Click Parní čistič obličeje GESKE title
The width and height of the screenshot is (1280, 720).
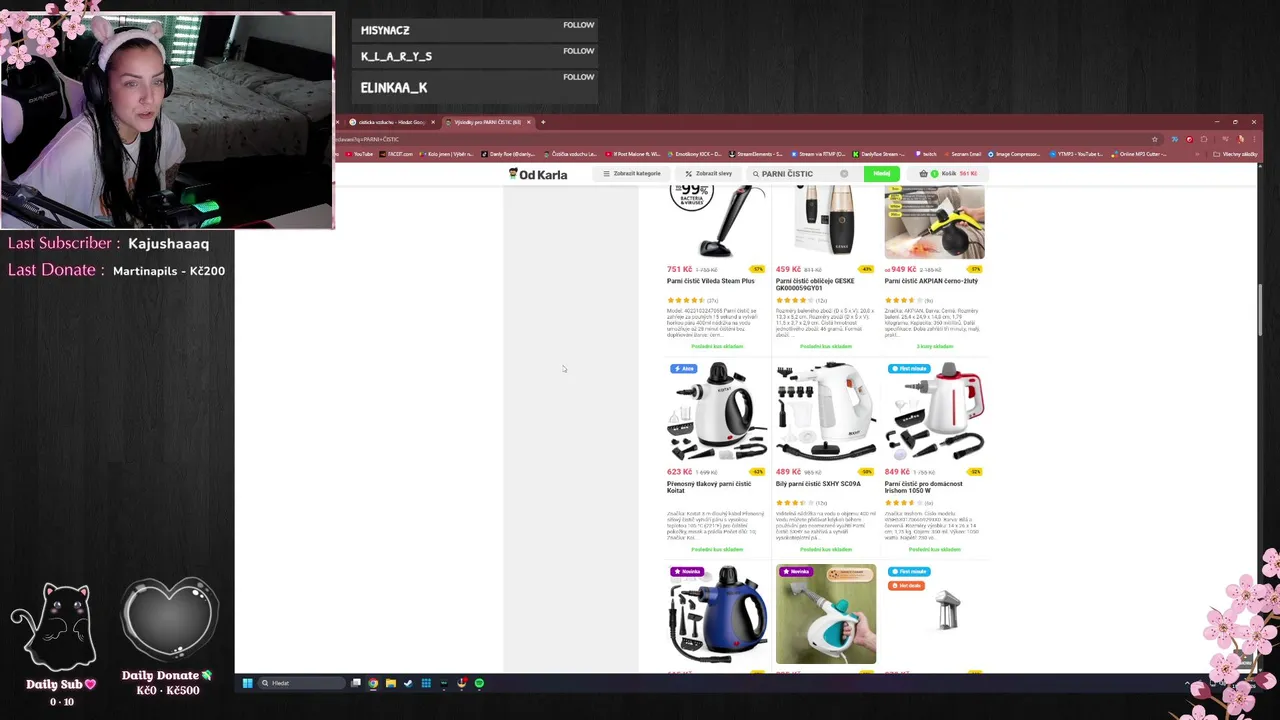tap(815, 284)
